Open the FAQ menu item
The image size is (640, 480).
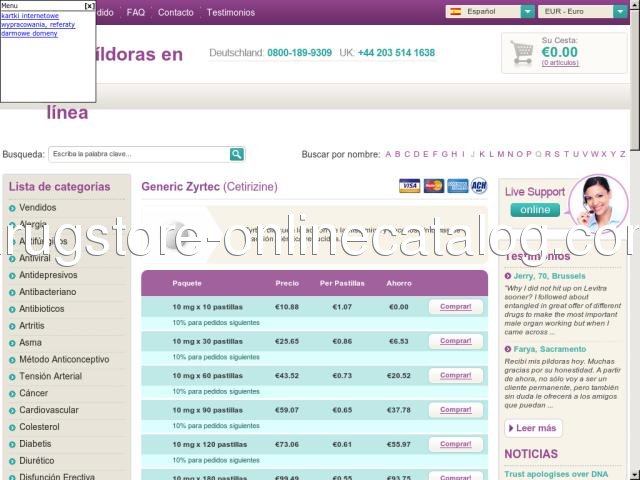coord(136,13)
